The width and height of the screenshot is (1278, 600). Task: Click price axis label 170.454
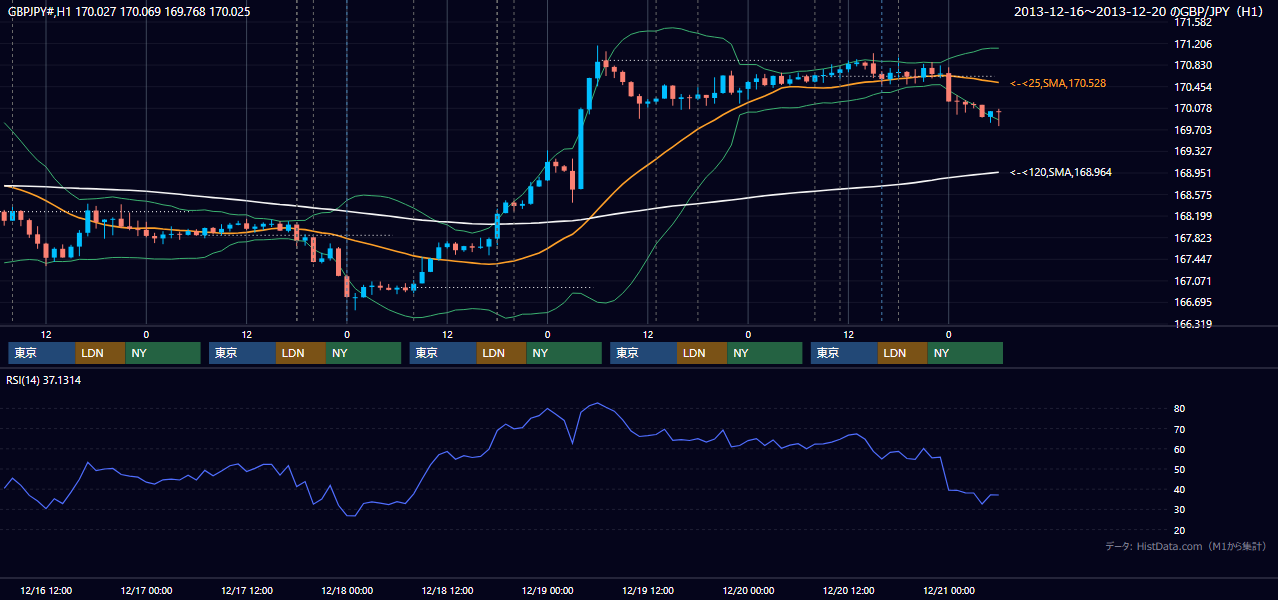coord(1193,87)
